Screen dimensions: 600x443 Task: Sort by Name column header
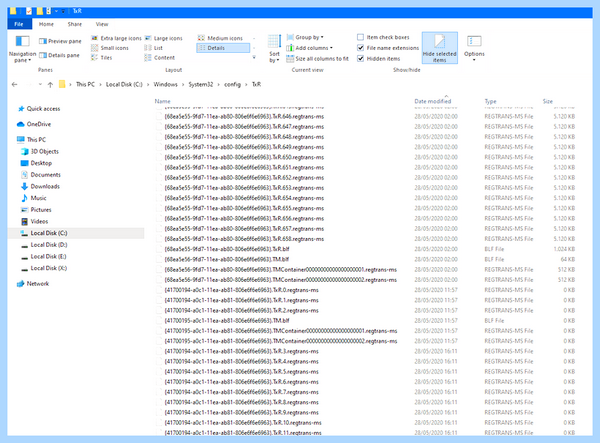(x=163, y=101)
